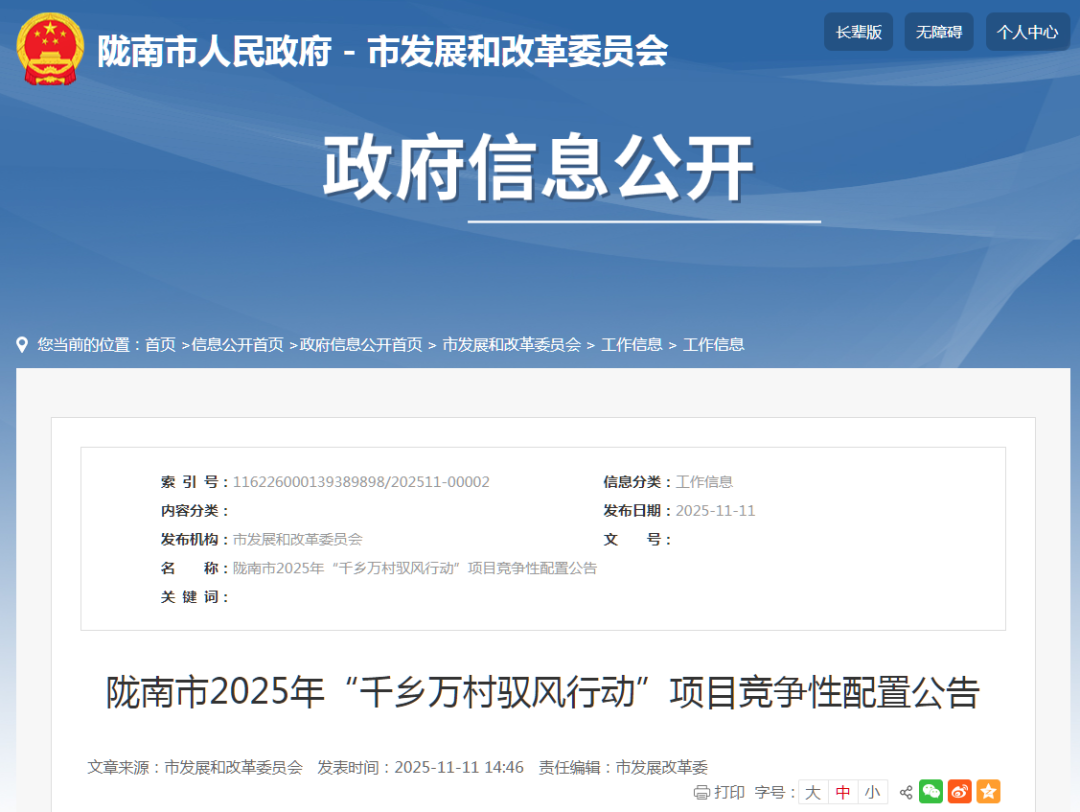This screenshot has height=812, width=1080.
Task: Click the national emblem logo
Action: 51,49
